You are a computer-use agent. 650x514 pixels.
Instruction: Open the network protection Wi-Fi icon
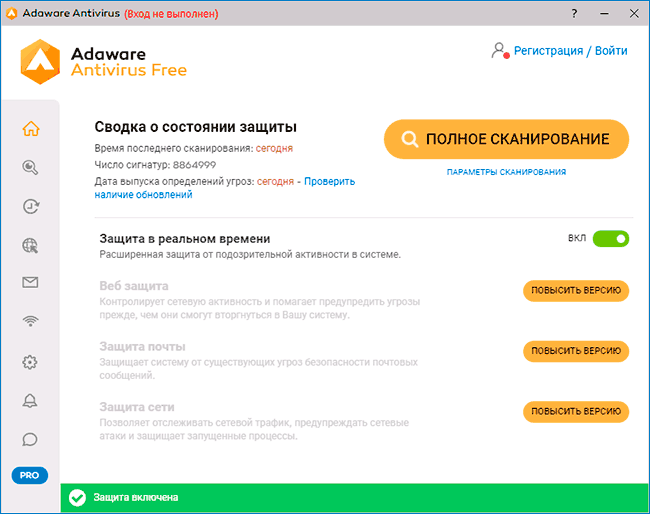[x=30, y=320]
